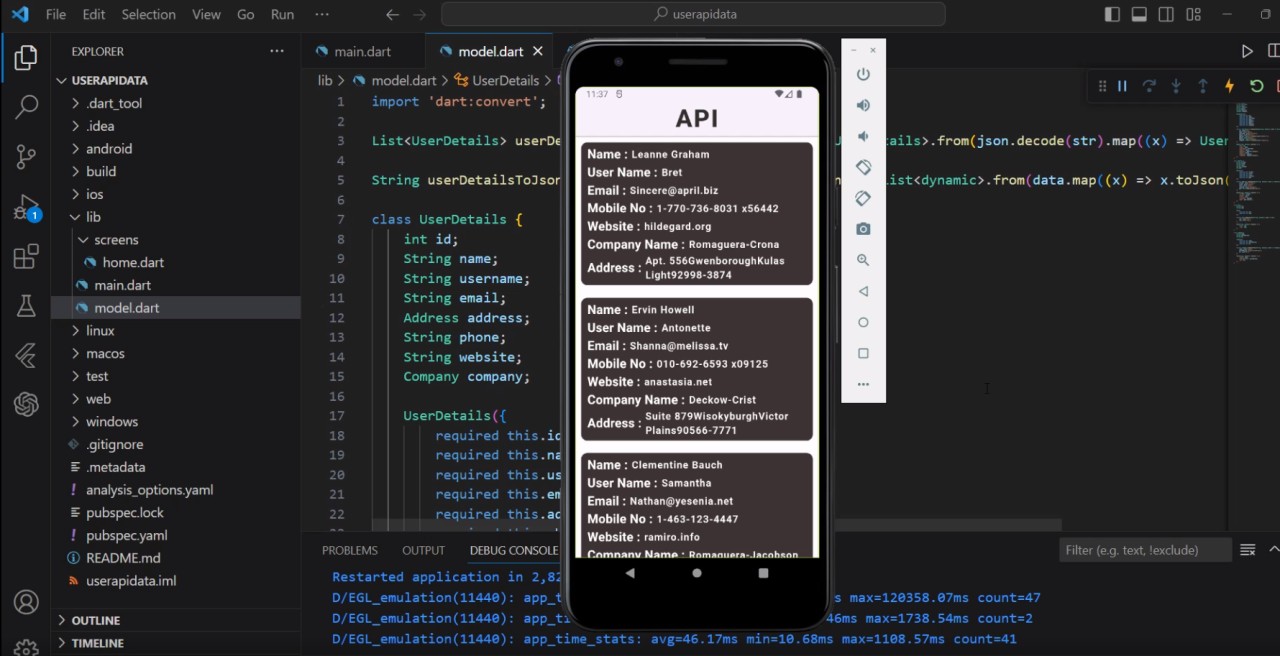1280x656 pixels.
Task: Take an emulator screenshot with the camera icon
Action: (x=863, y=229)
